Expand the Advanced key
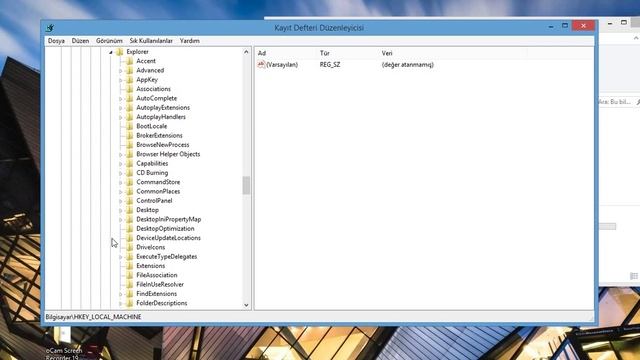The height and width of the screenshot is (360, 640). tap(120, 71)
